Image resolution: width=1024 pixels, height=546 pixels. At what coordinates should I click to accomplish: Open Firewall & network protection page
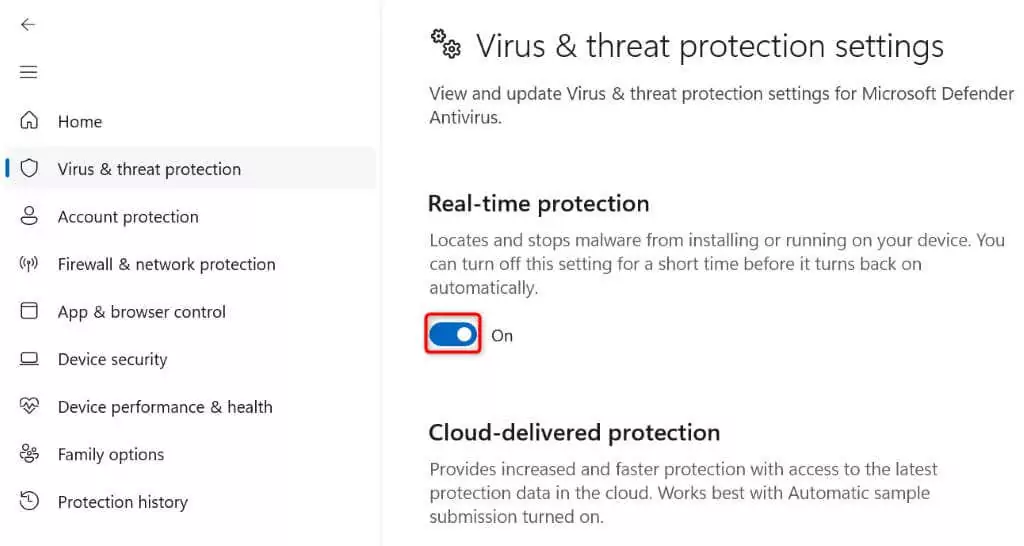point(166,265)
